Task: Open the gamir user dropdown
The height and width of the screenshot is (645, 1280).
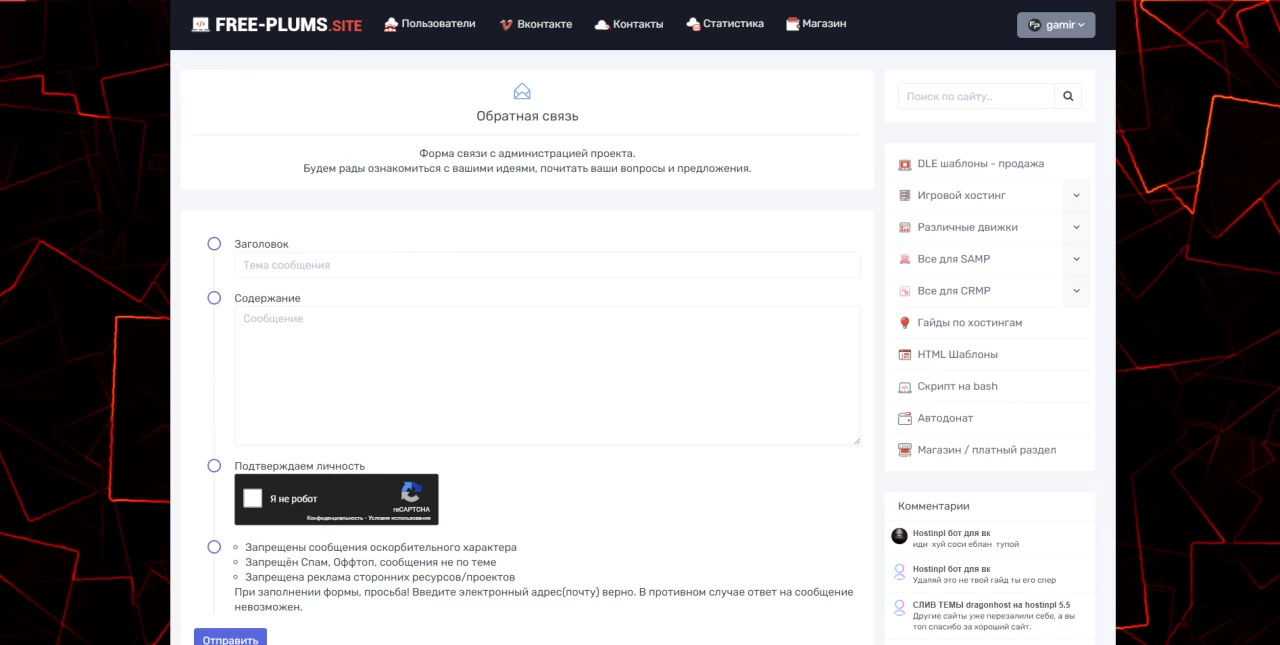Action: point(1056,25)
